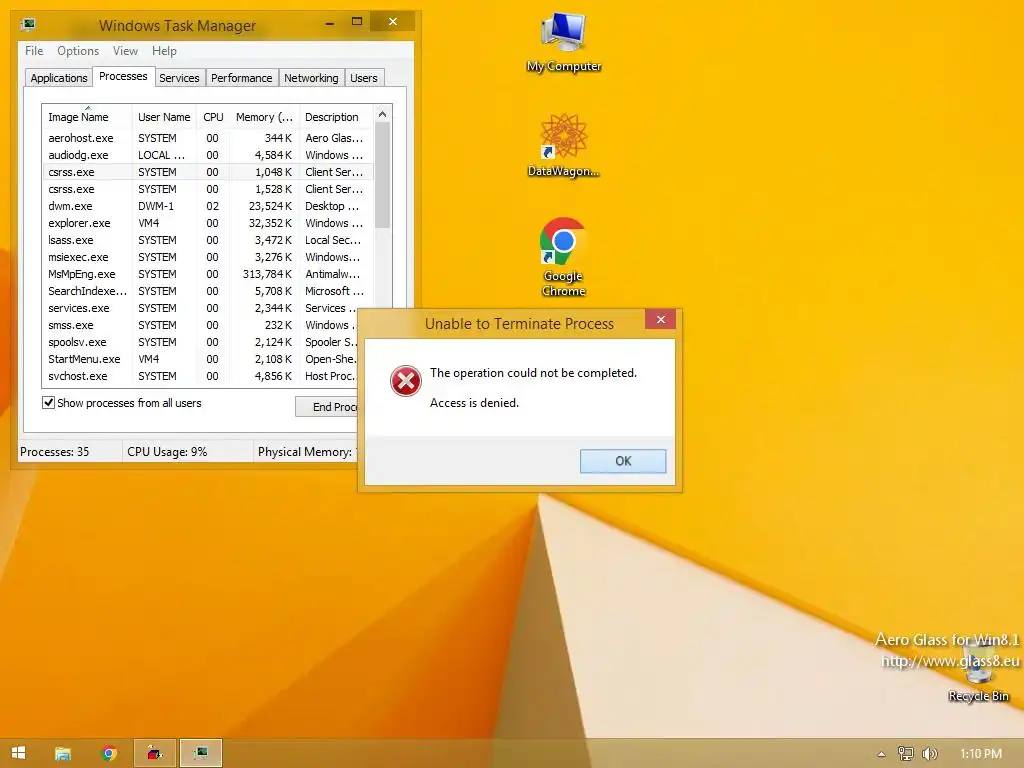This screenshot has height=768, width=1024.
Task: Open the Help menu
Action: pyautogui.click(x=164, y=51)
